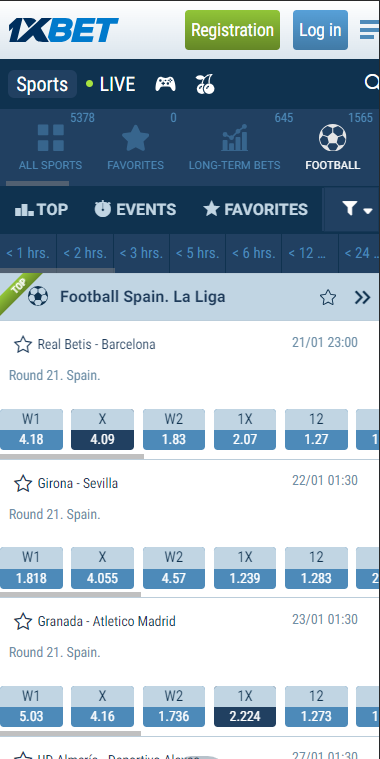Select Football category ball icon

click(333, 138)
